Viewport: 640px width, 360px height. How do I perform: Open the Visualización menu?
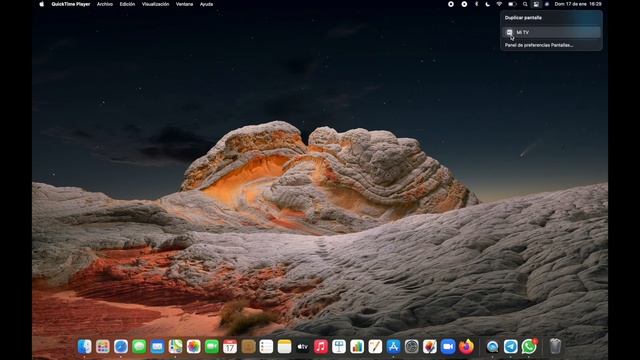click(x=156, y=4)
